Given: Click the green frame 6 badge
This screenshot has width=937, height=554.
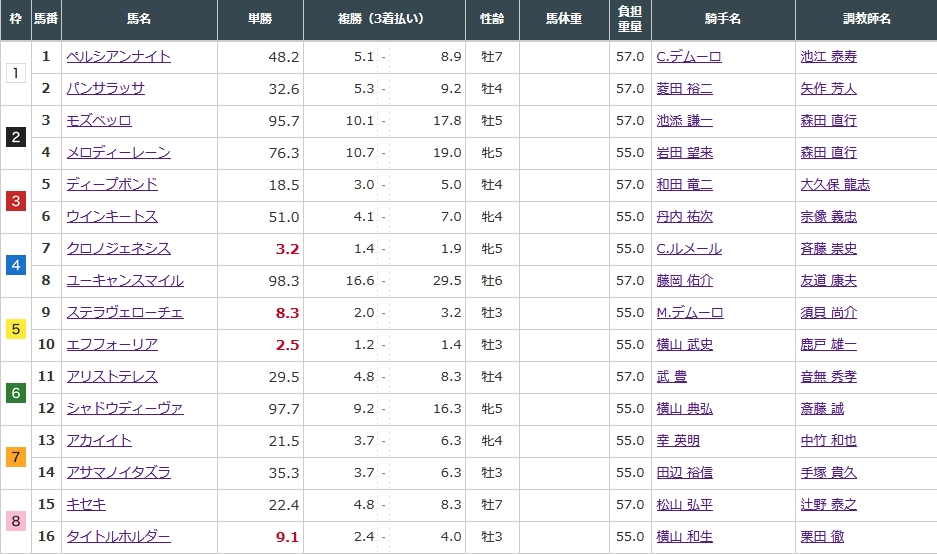Looking at the screenshot, I should tap(15, 393).
